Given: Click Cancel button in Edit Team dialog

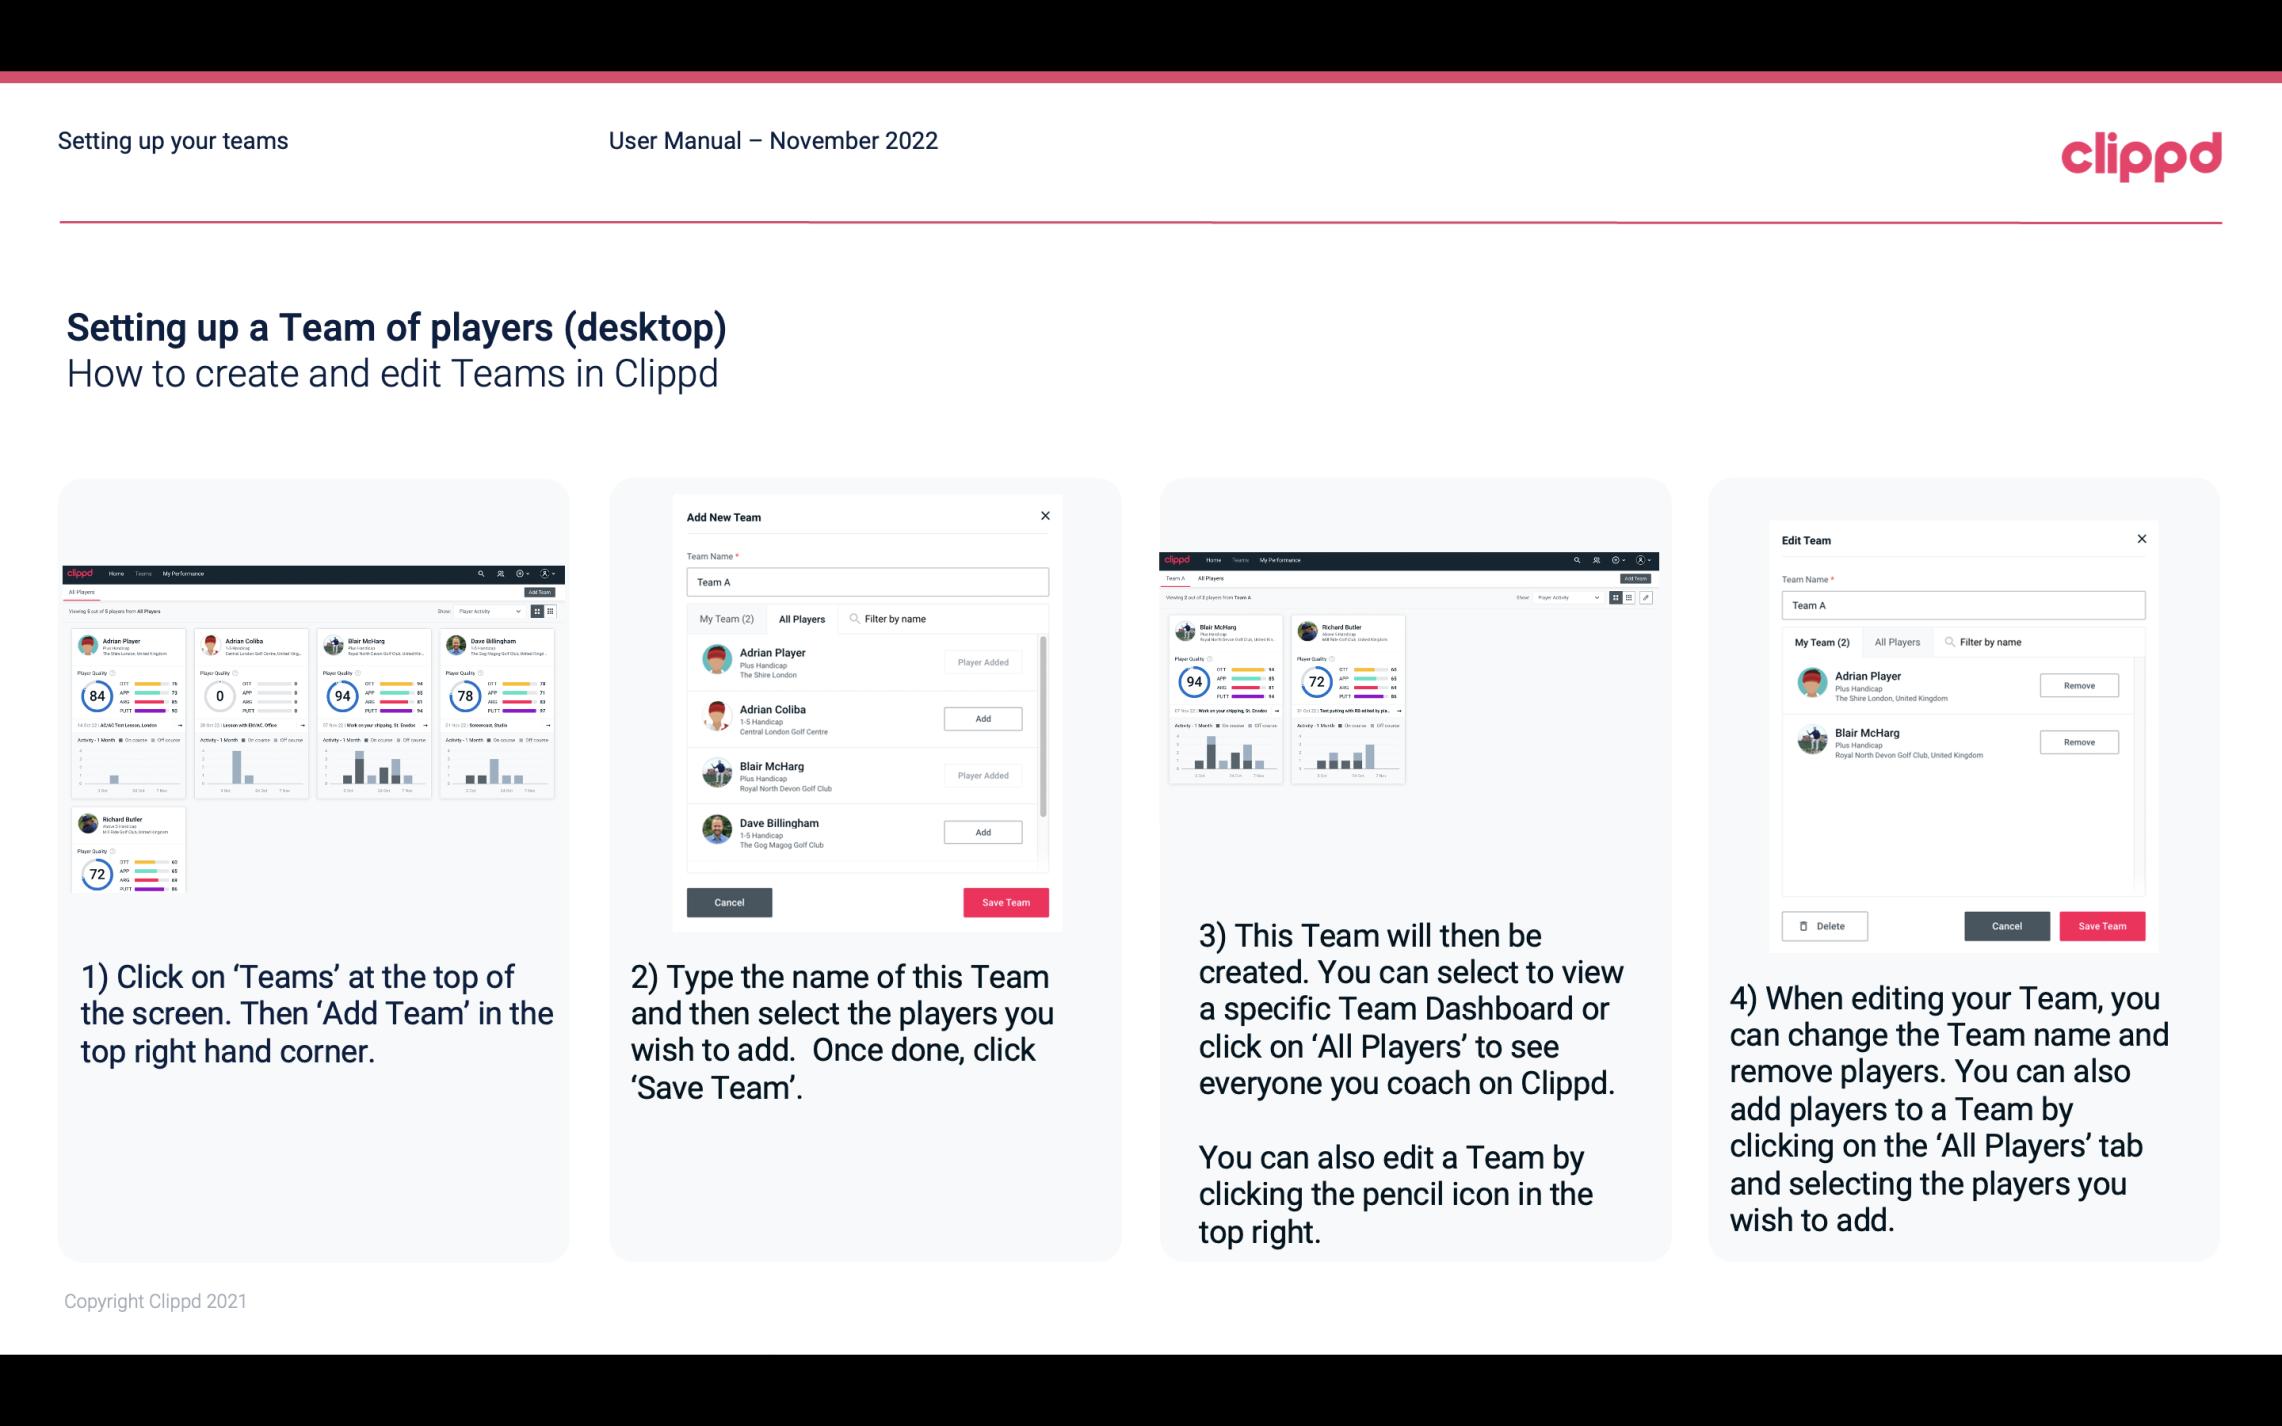Looking at the screenshot, I should click(x=2008, y=923).
